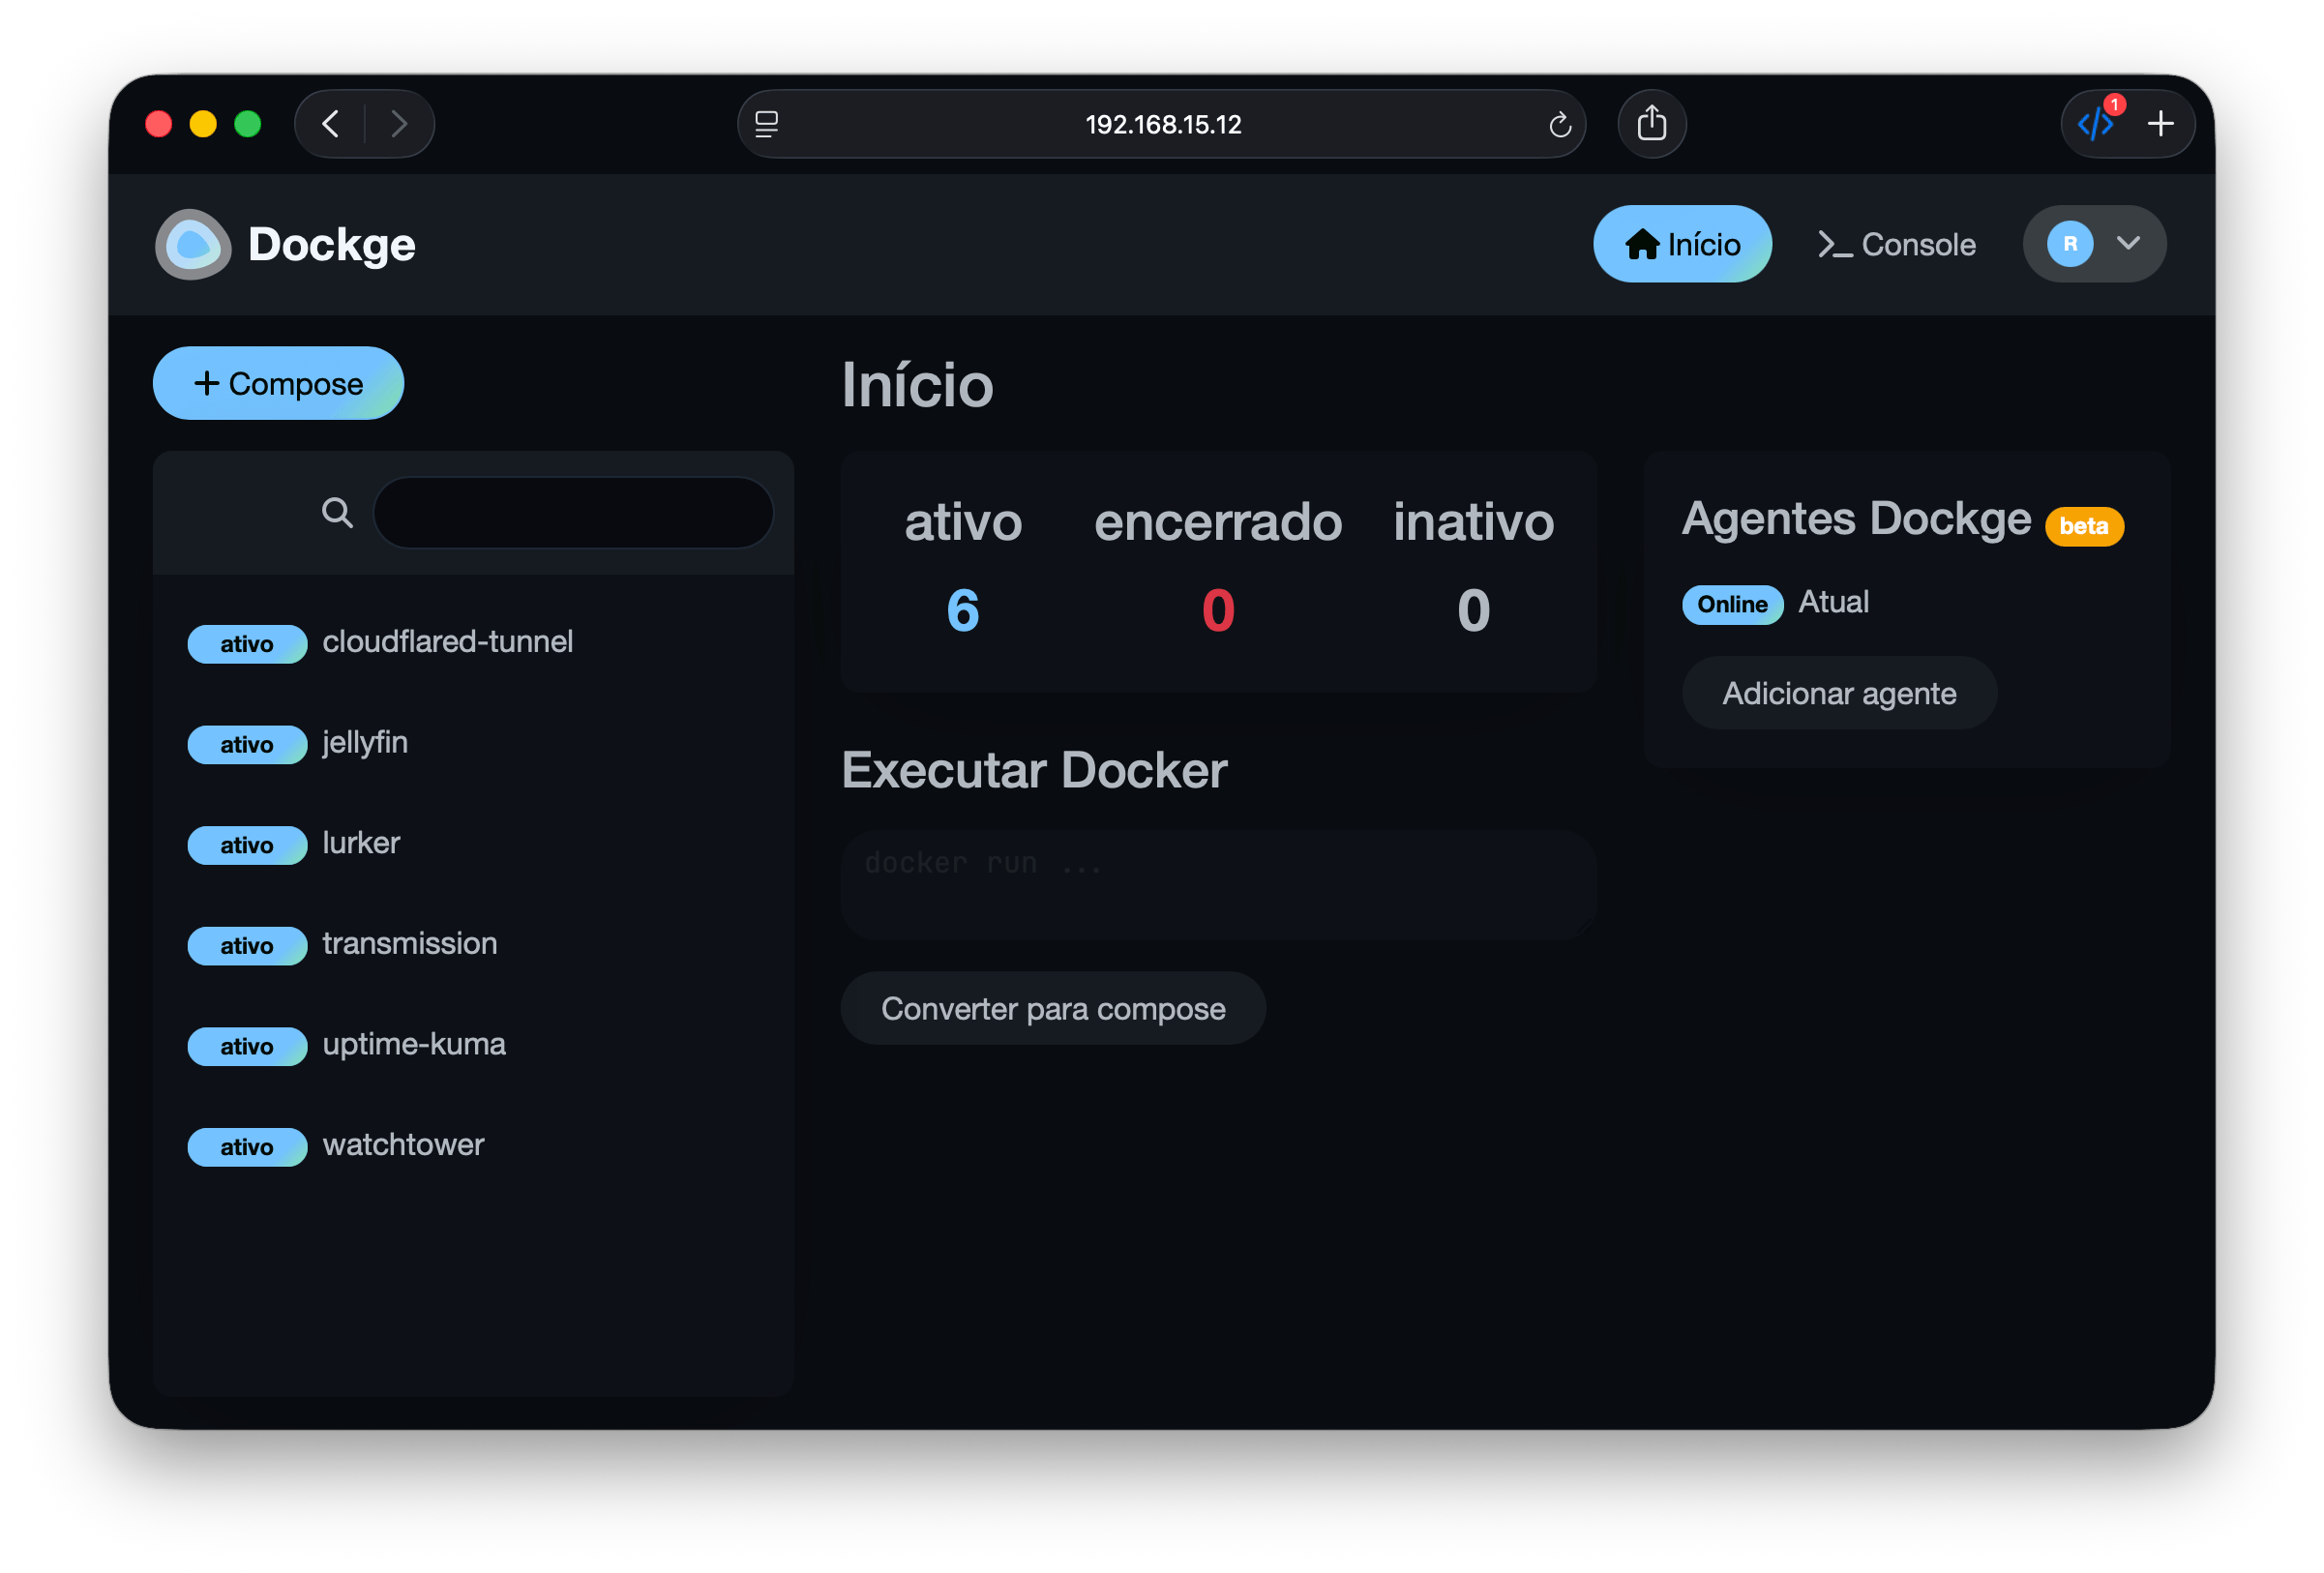Open the Console tab
This screenshot has height=1573, width=2324.
pyautogui.click(x=1896, y=244)
